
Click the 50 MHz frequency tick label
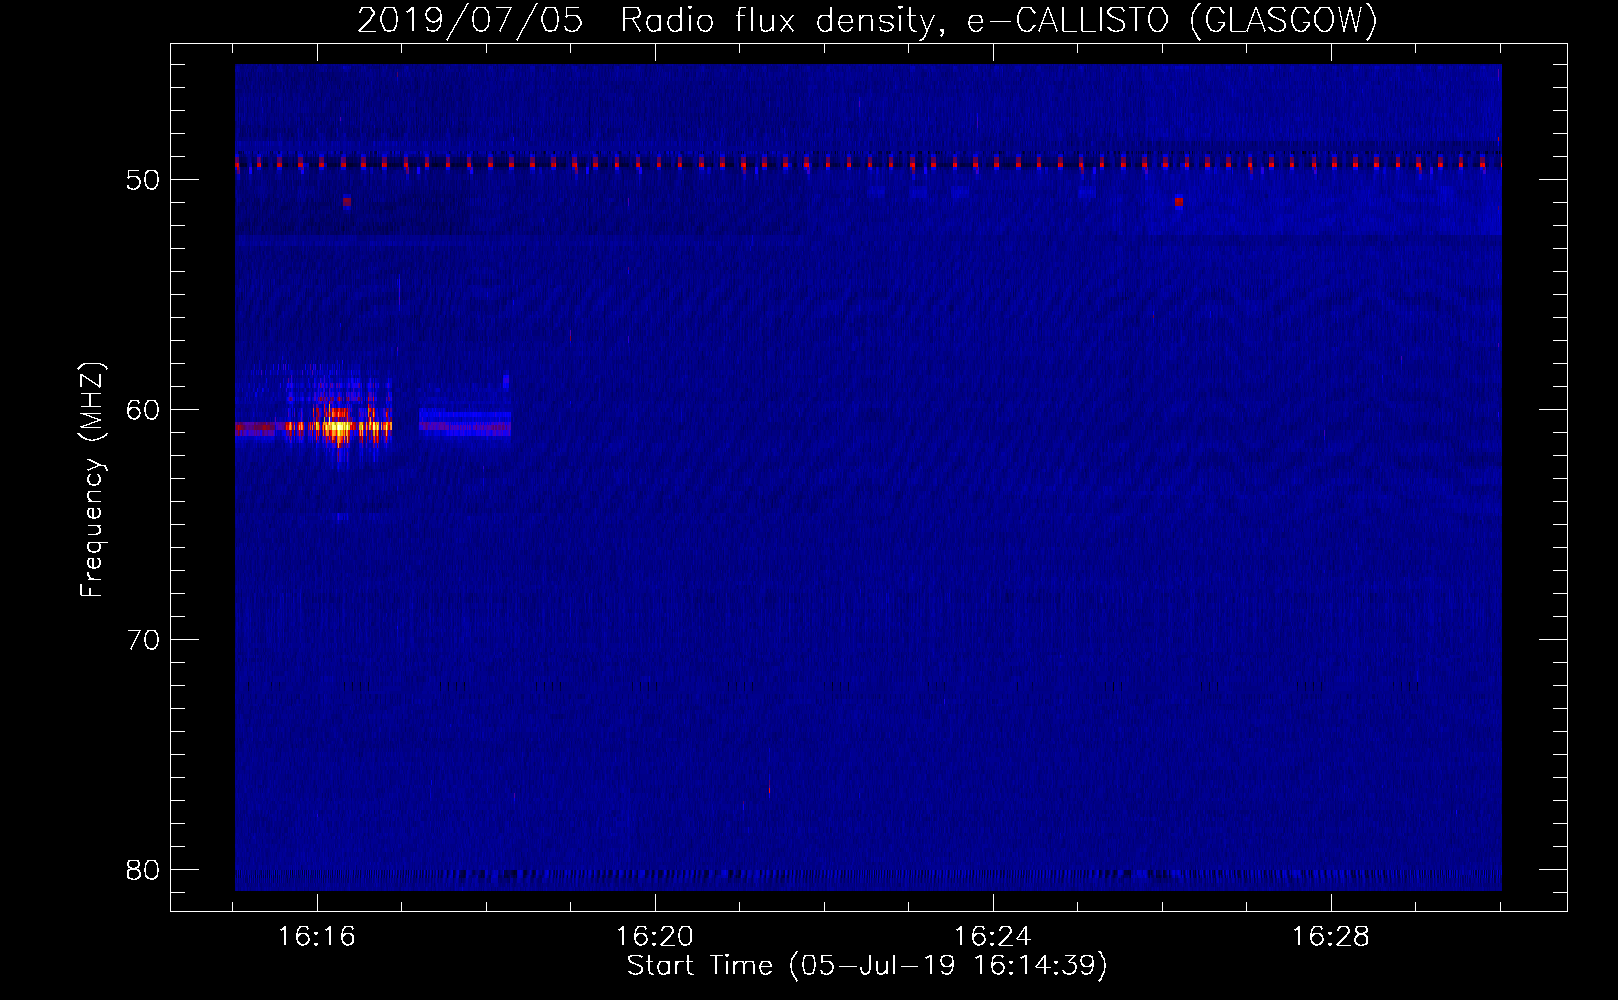(143, 180)
